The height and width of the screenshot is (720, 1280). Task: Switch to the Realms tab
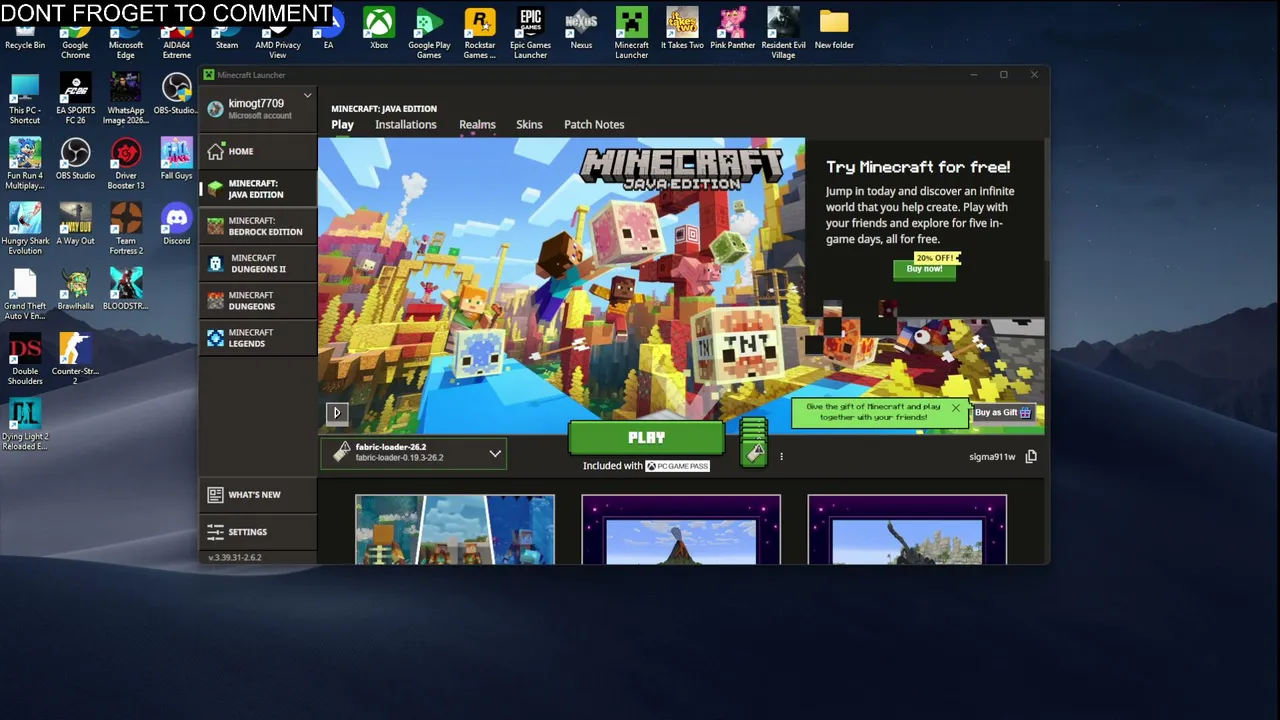477,125
